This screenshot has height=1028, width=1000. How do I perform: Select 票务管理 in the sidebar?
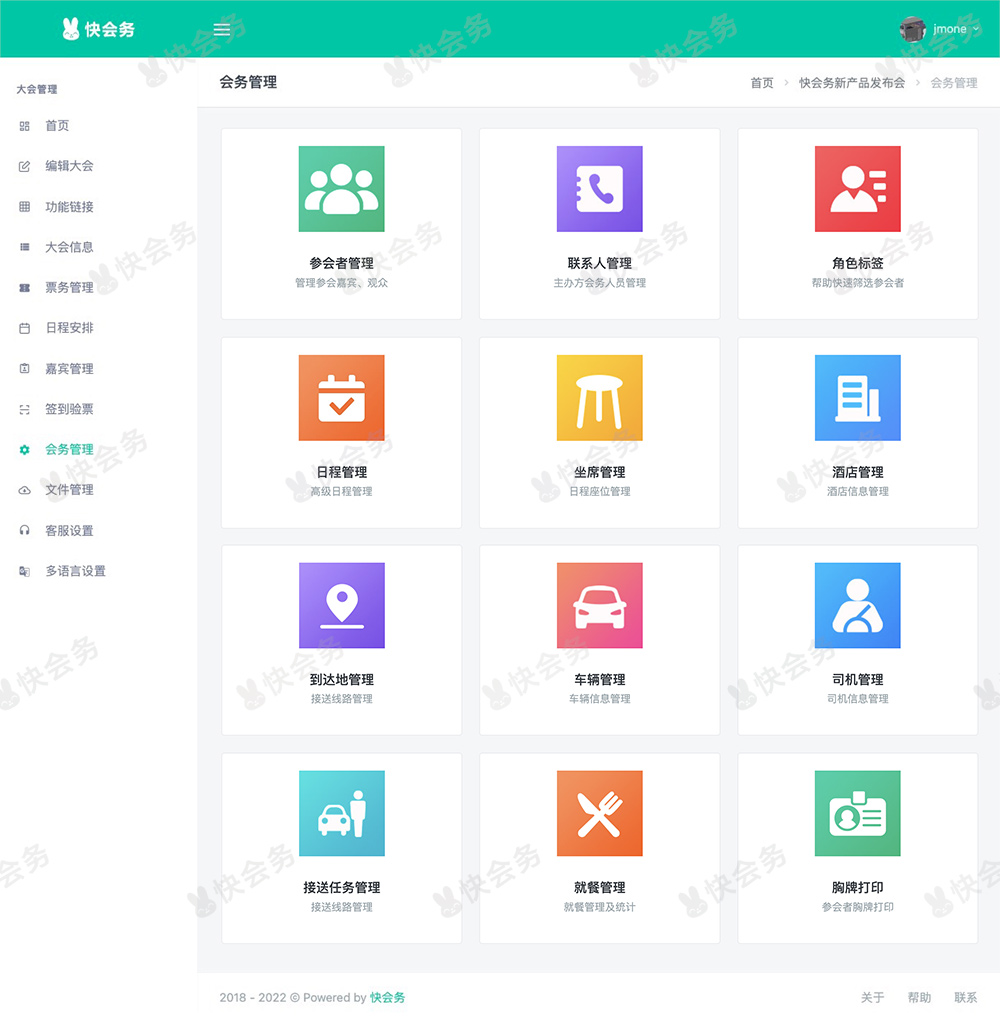pyautogui.click(x=66, y=287)
